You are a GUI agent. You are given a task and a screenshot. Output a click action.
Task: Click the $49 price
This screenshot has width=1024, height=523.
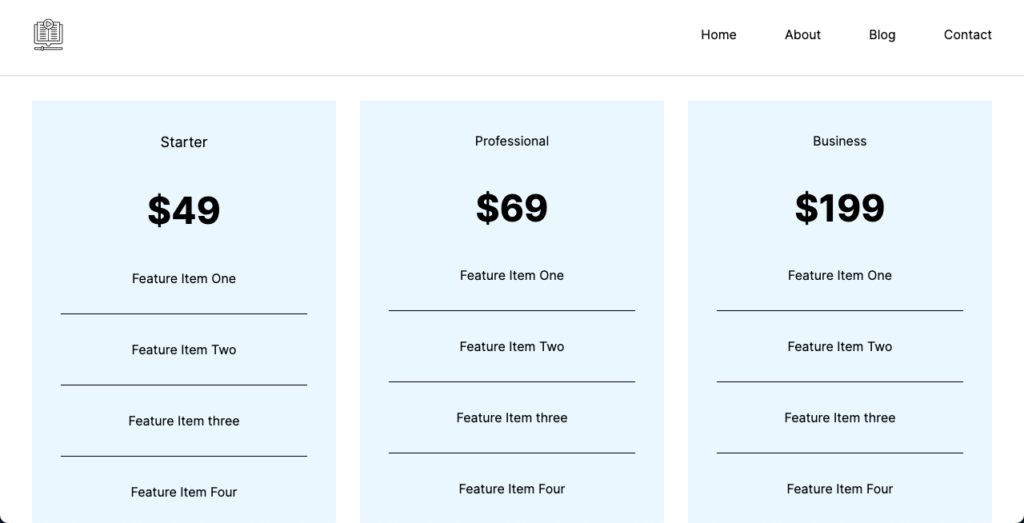point(184,210)
